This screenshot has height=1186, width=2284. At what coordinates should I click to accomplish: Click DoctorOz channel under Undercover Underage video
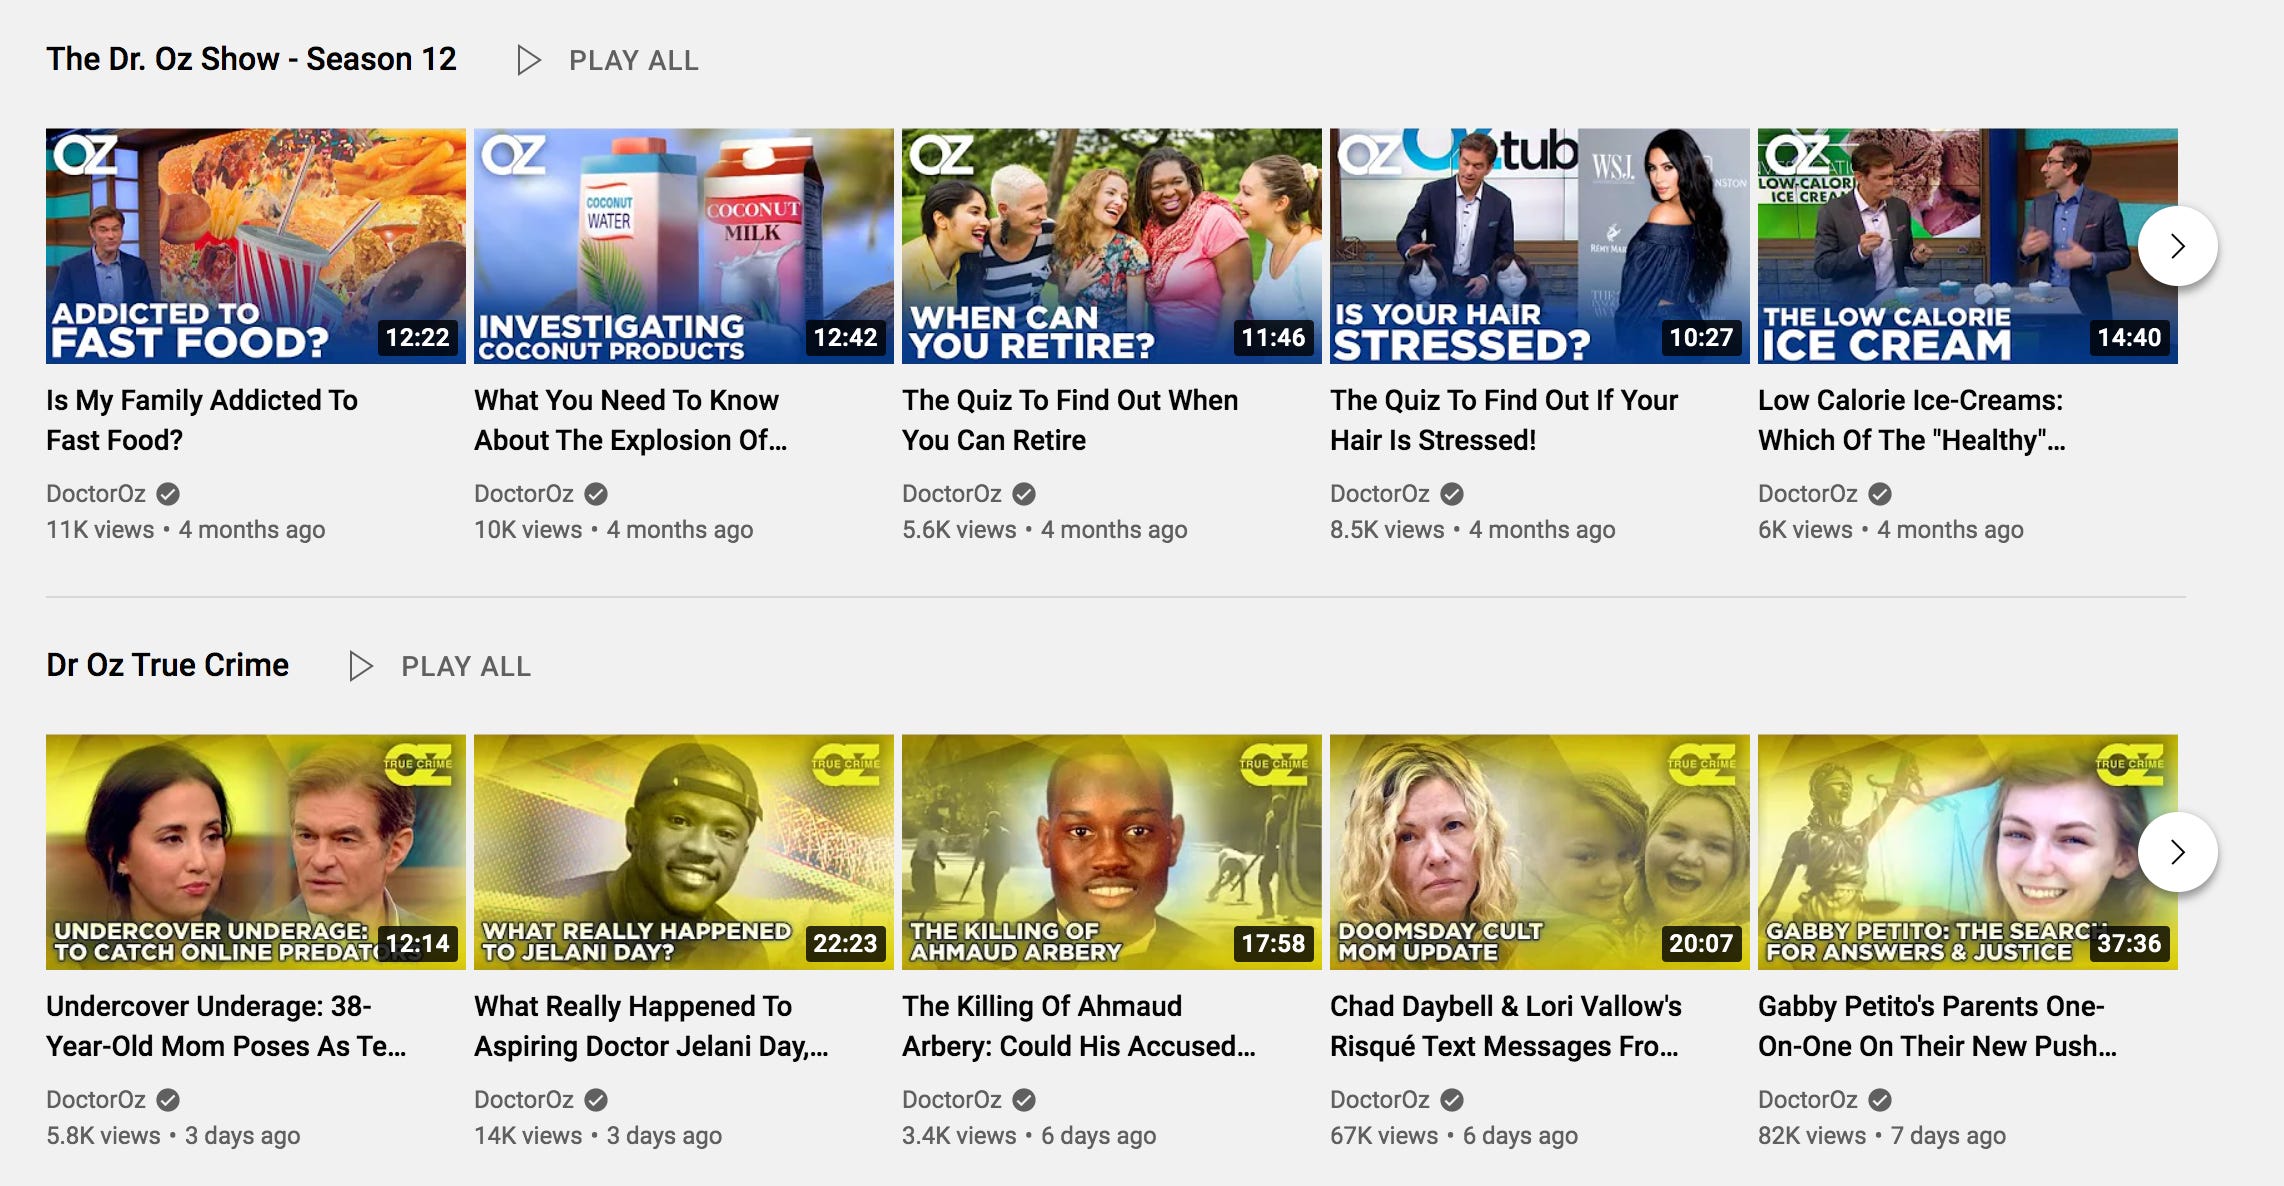coord(96,1100)
